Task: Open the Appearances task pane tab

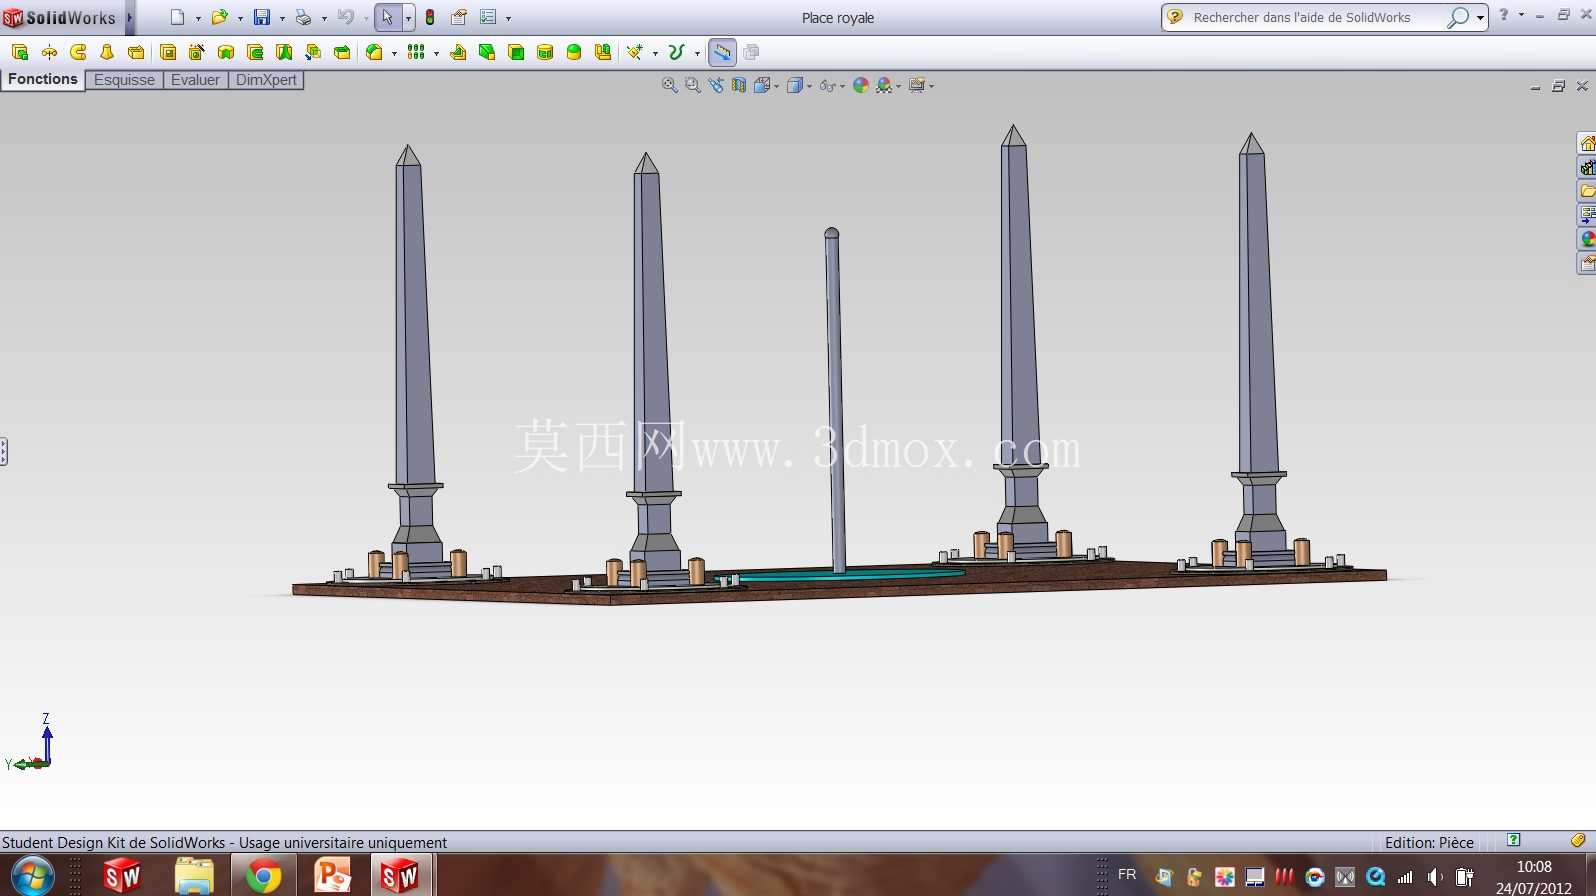Action: (x=1587, y=239)
